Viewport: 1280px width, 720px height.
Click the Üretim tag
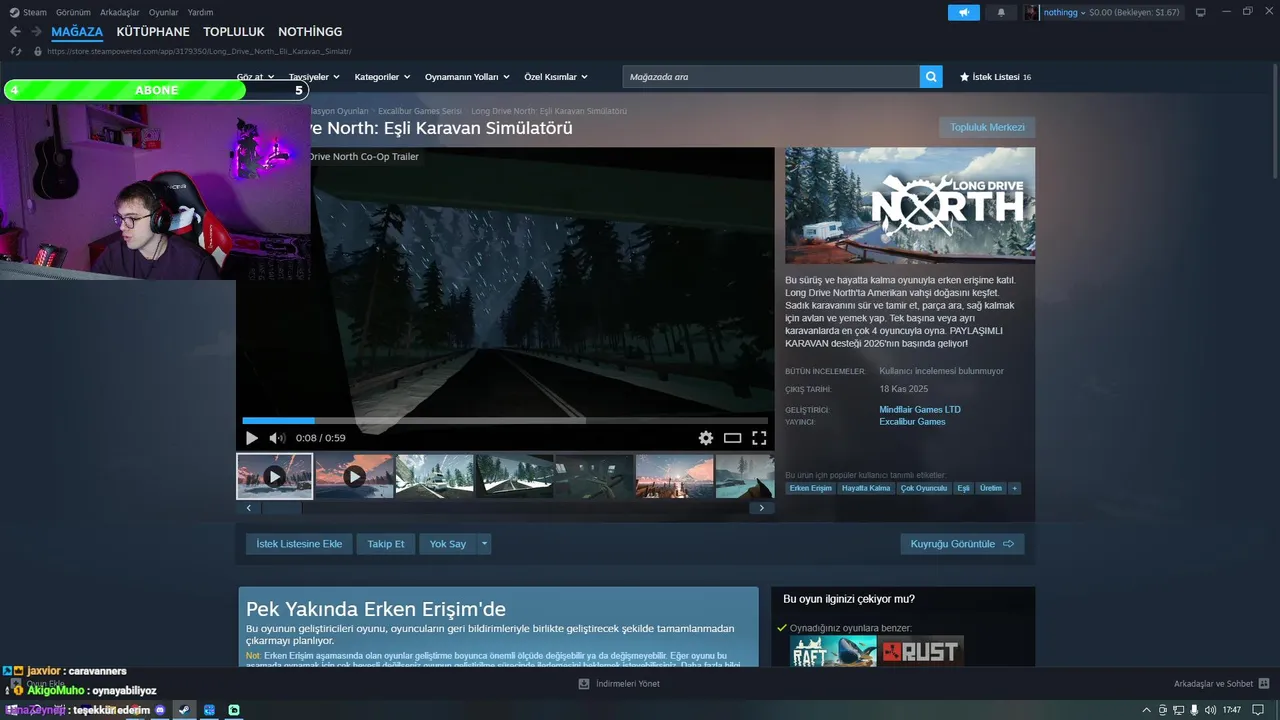pos(991,488)
